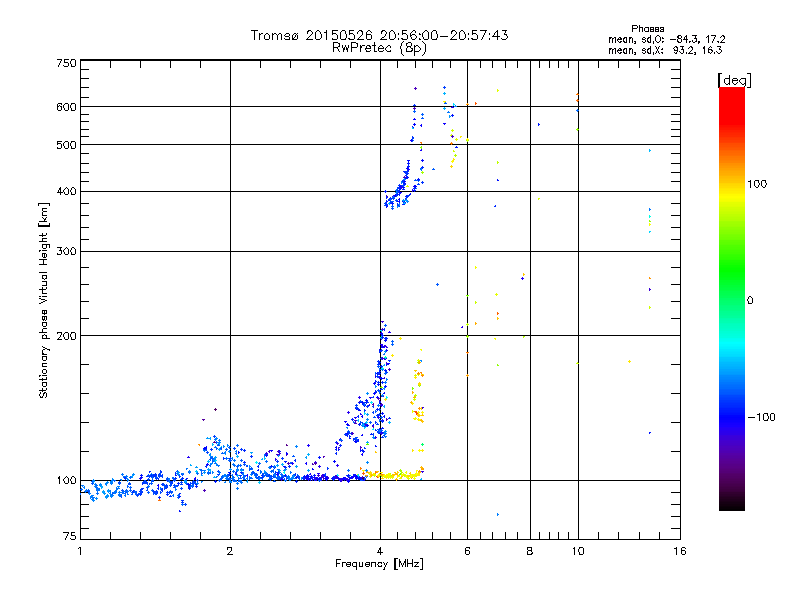
Task: Click the subtitle 'RwPretec (8p)'
Action: point(380,48)
